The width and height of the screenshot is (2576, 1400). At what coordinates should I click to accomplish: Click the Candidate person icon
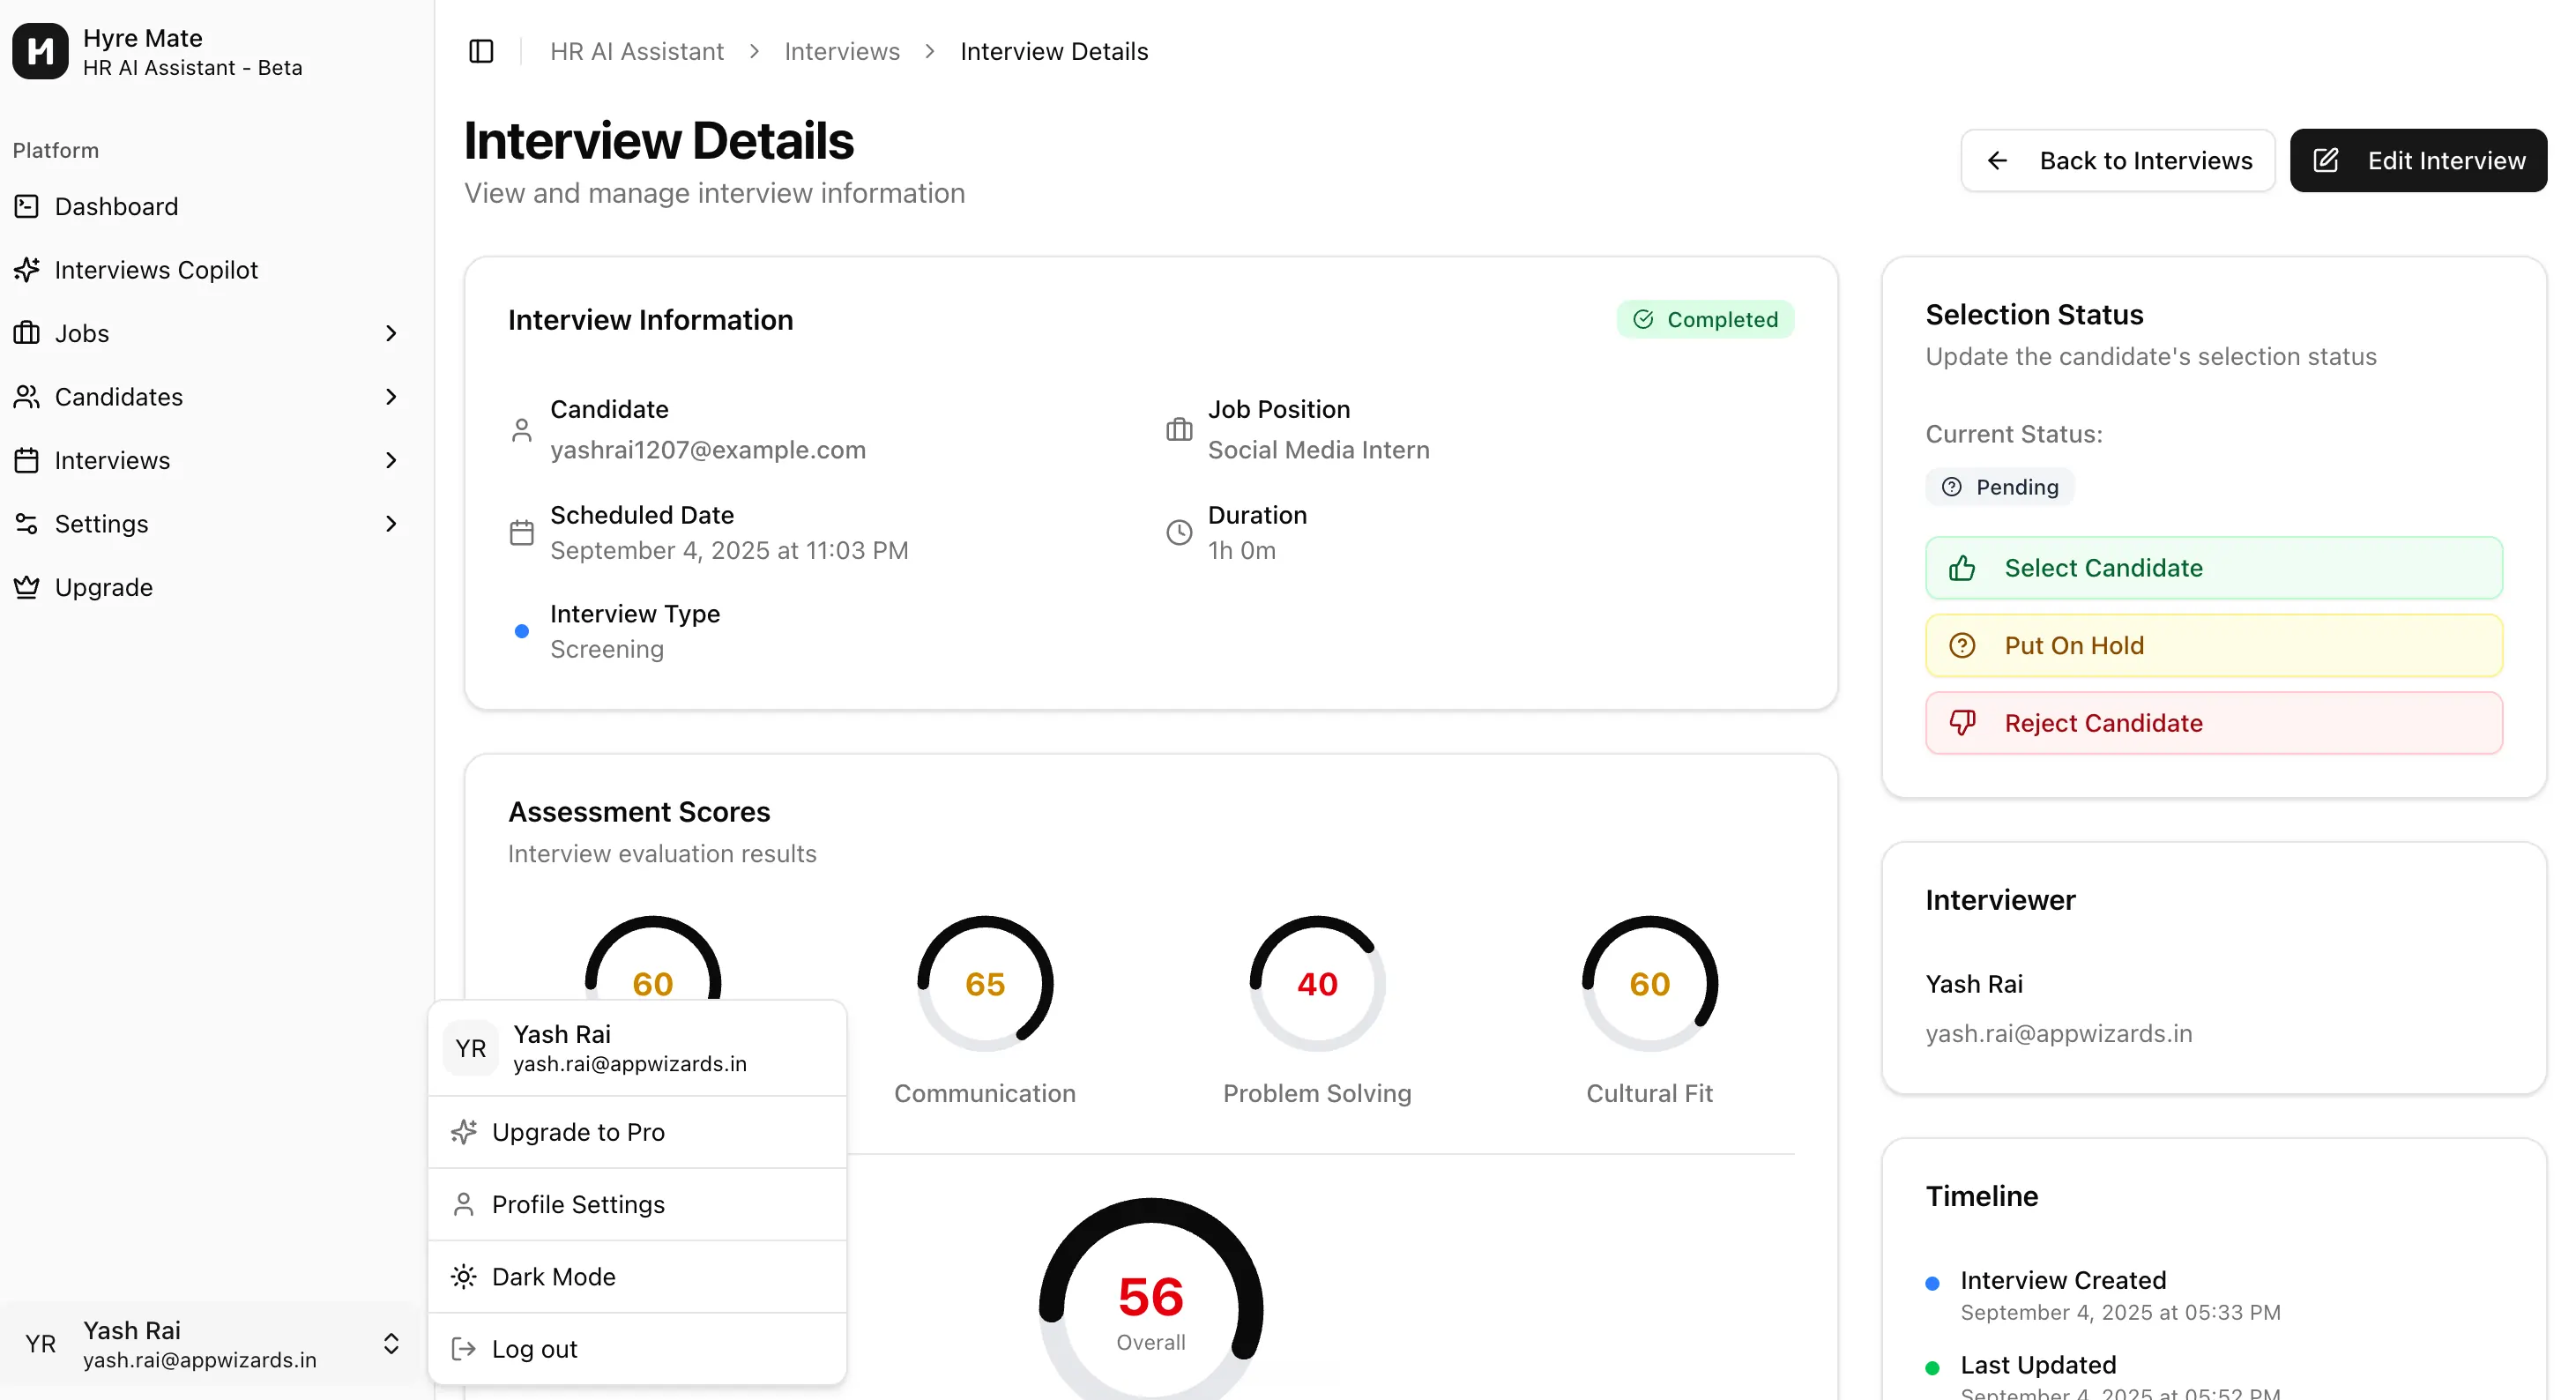[522, 430]
